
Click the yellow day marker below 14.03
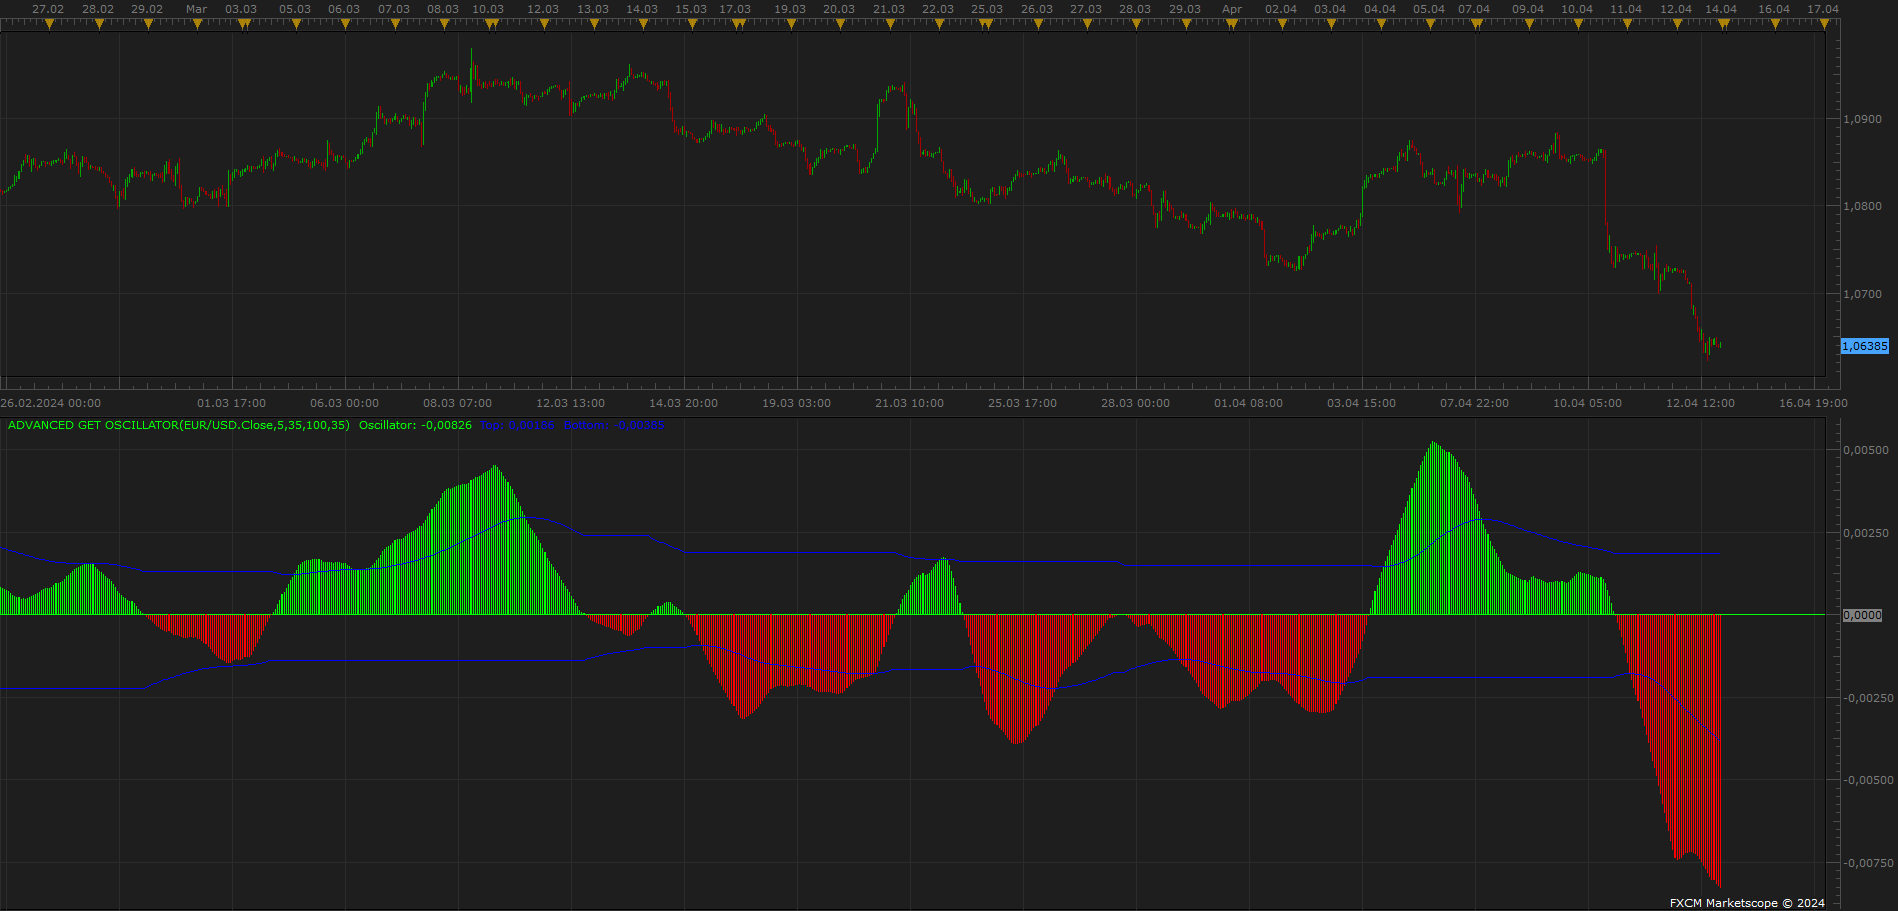642,24
